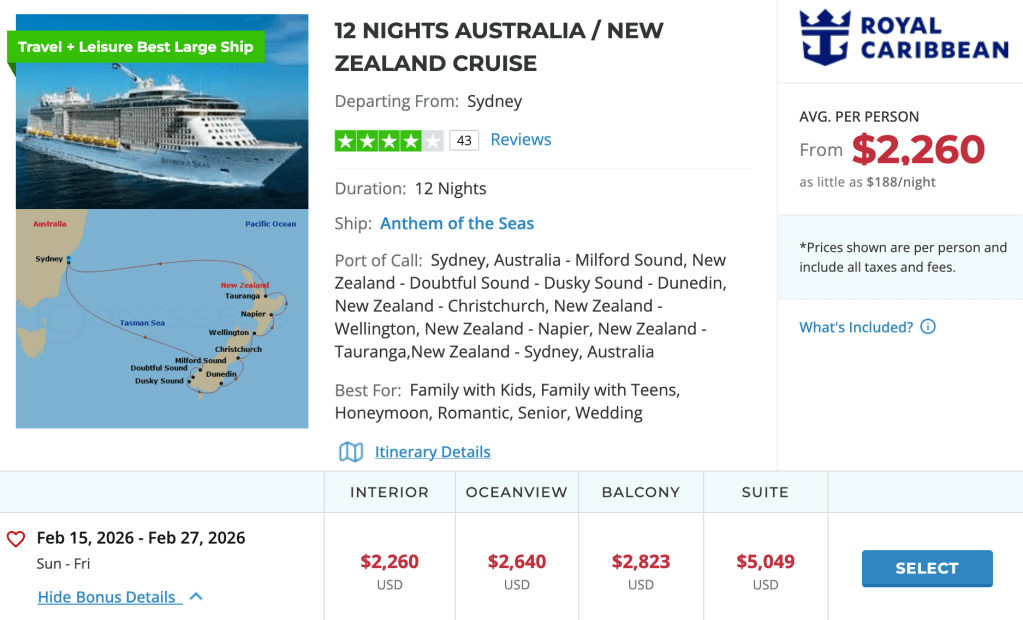Save cruise with the heart icon
Image resolution: width=1023 pixels, height=620 pixels.
click(x=16, y=539)
